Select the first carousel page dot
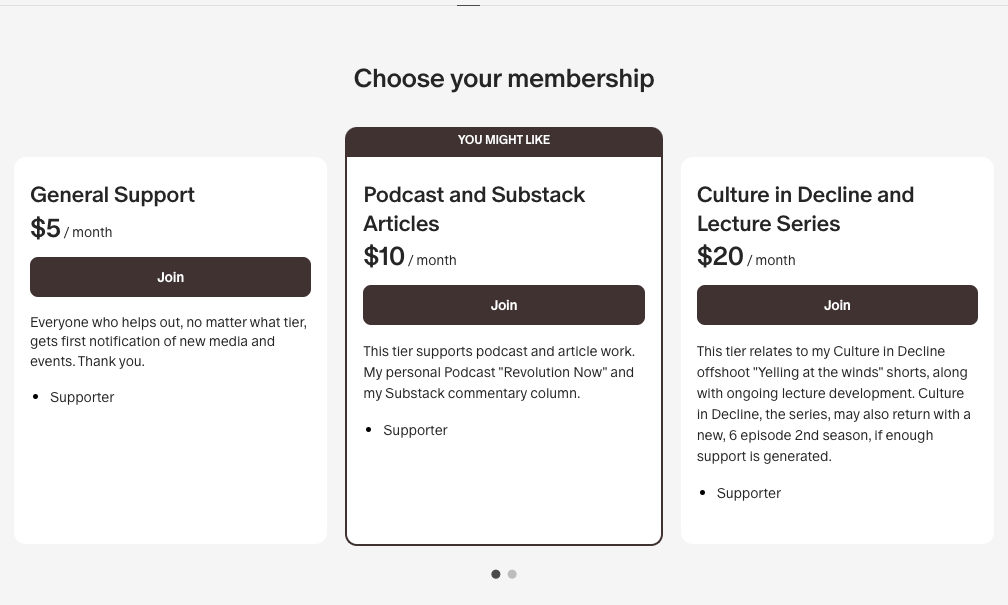The width and height of the screenshot is (1008, 605). pyautogui.click(x=496, y=574)
